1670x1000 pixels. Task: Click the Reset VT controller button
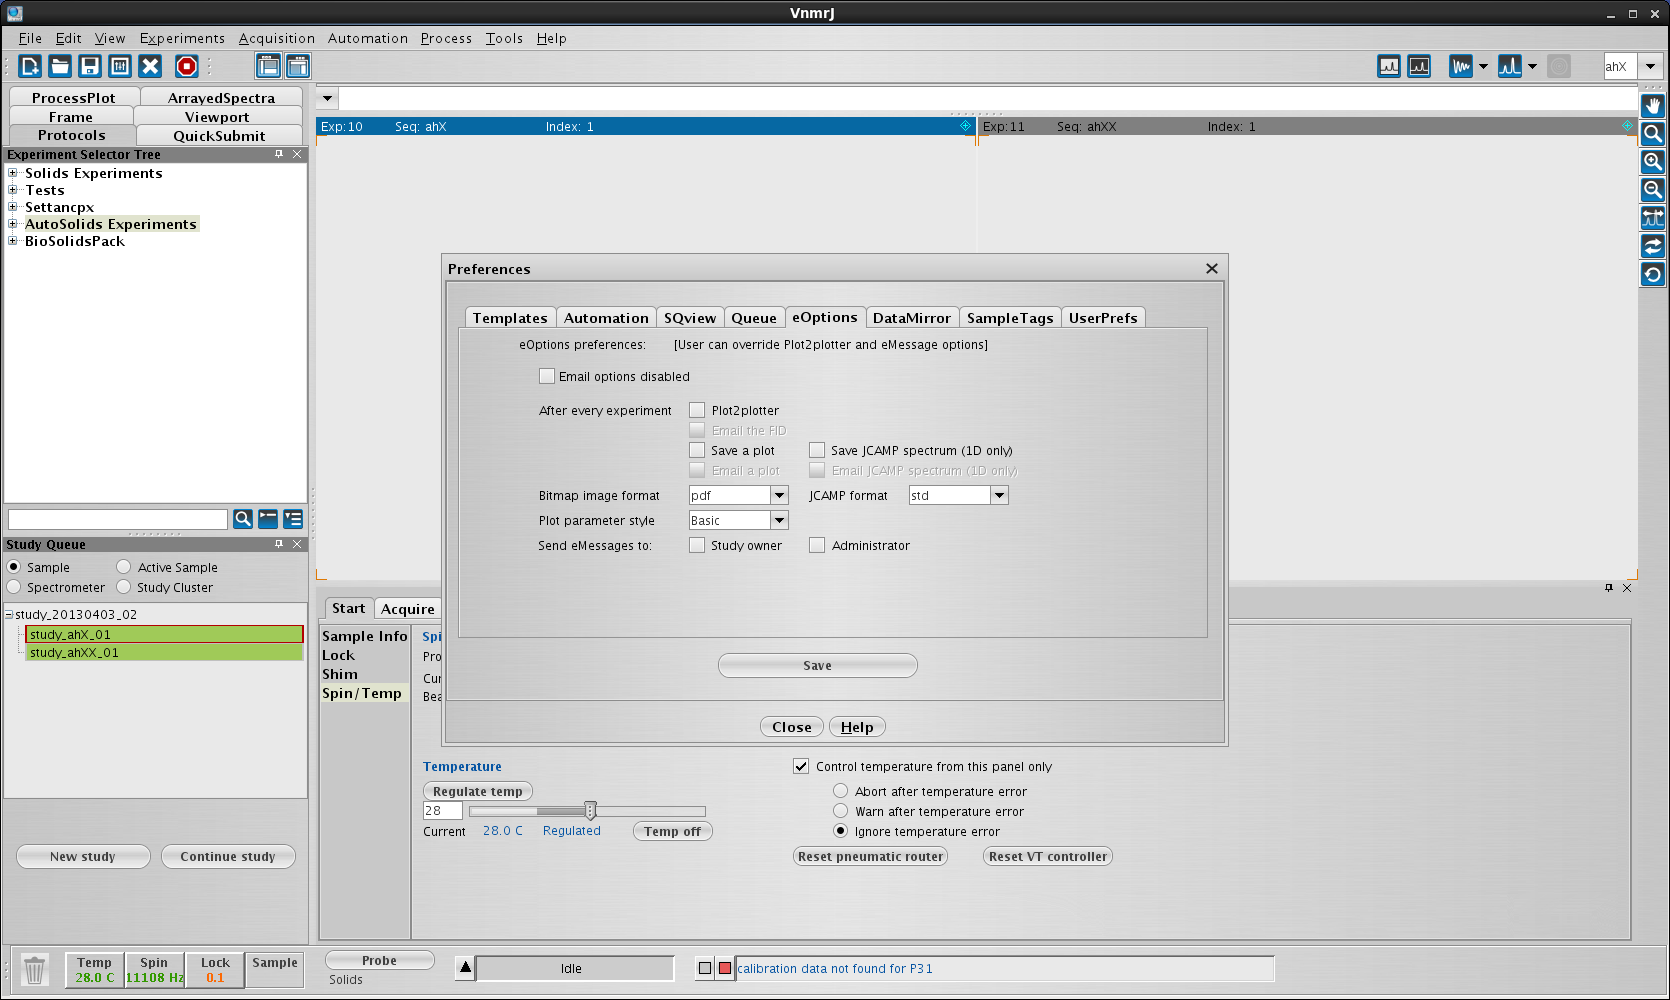1047,856
